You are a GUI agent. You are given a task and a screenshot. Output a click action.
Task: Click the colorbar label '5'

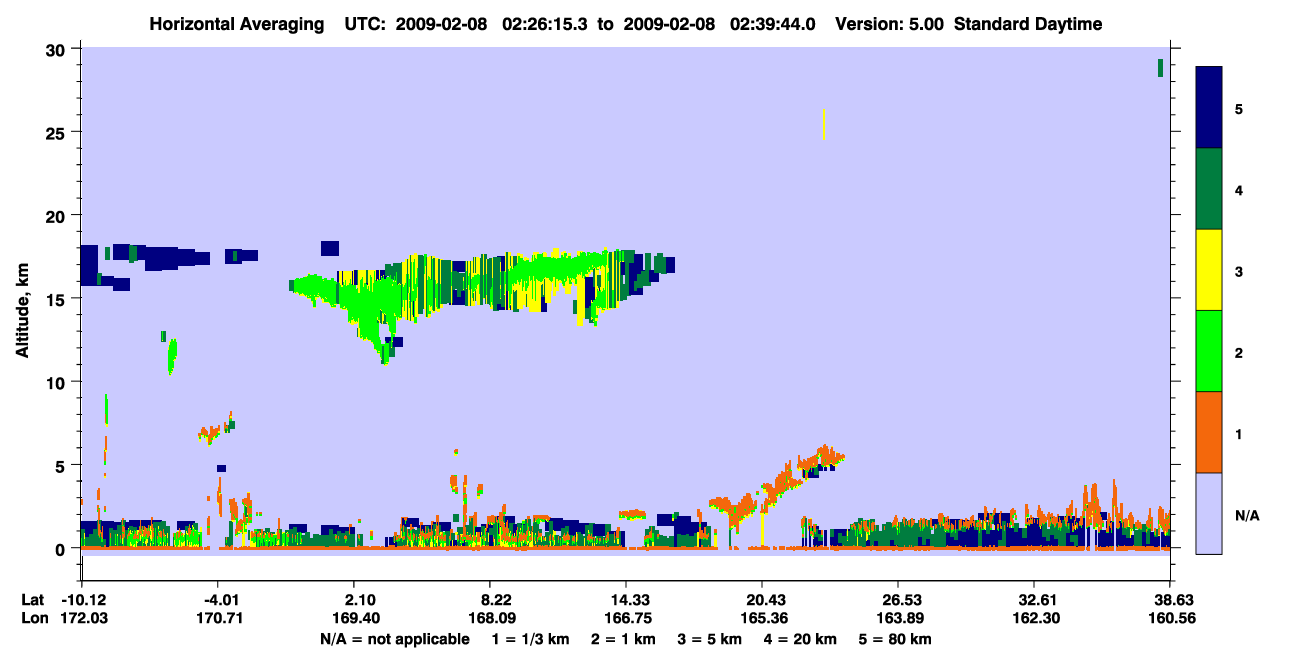[x=1238, y=108]
